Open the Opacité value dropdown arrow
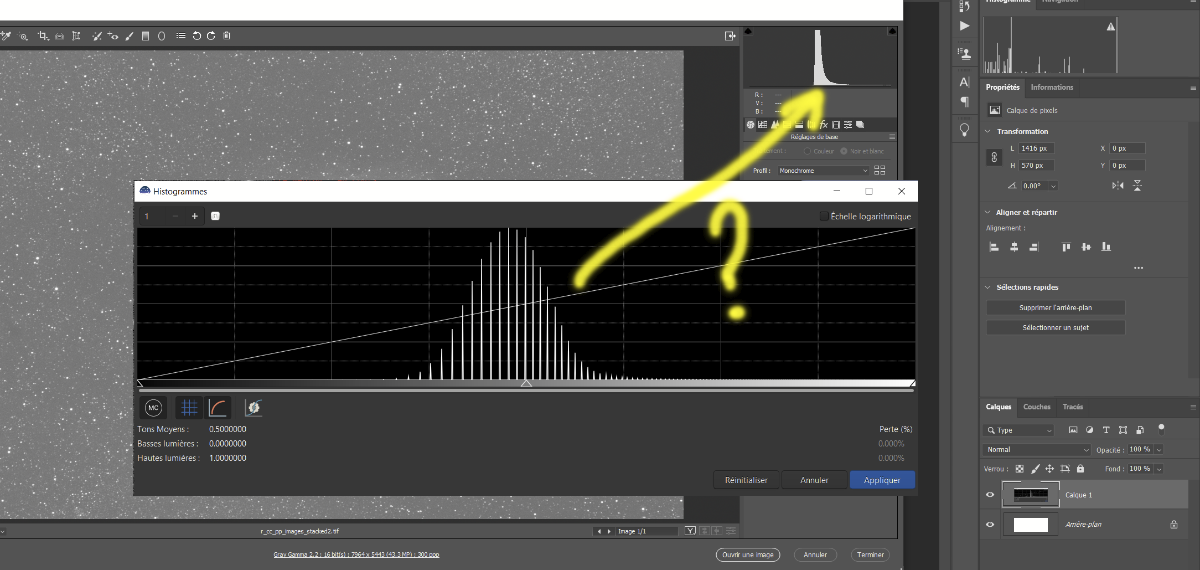Screen dimensions: 1200x570 click(x=1158, y=450)
